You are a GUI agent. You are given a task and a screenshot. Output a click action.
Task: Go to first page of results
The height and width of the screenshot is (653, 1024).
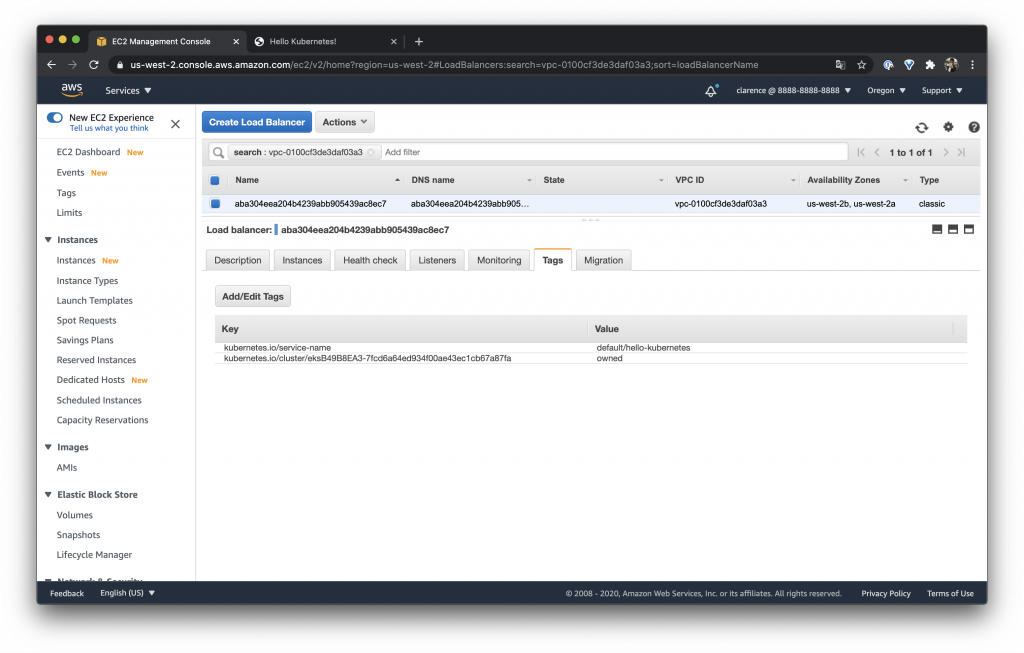861,152
